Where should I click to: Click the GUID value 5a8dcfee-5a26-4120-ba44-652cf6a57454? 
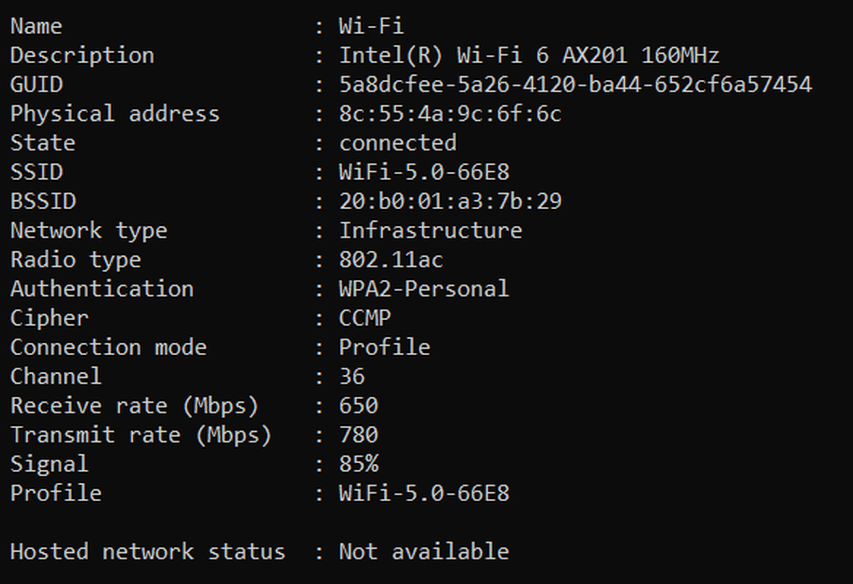click(576, 85)
